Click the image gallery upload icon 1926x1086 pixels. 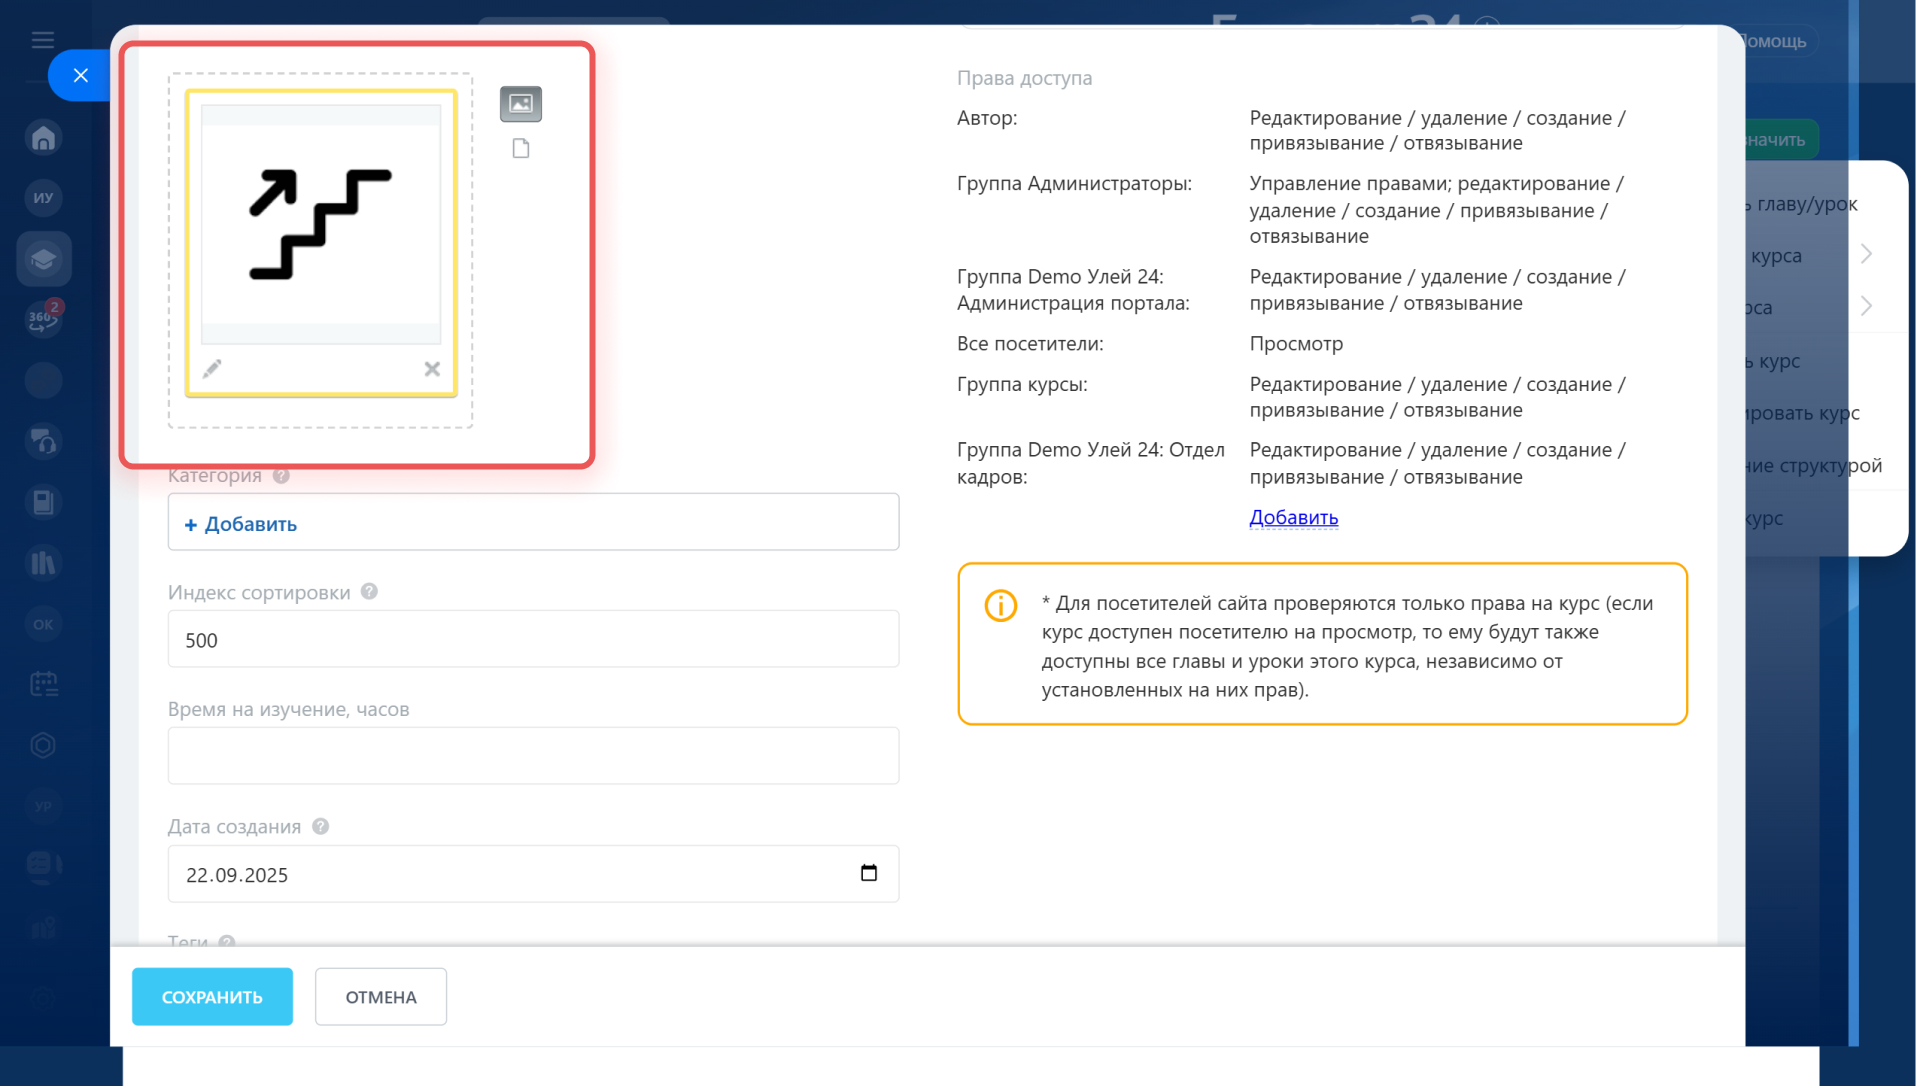coord(521,104)
